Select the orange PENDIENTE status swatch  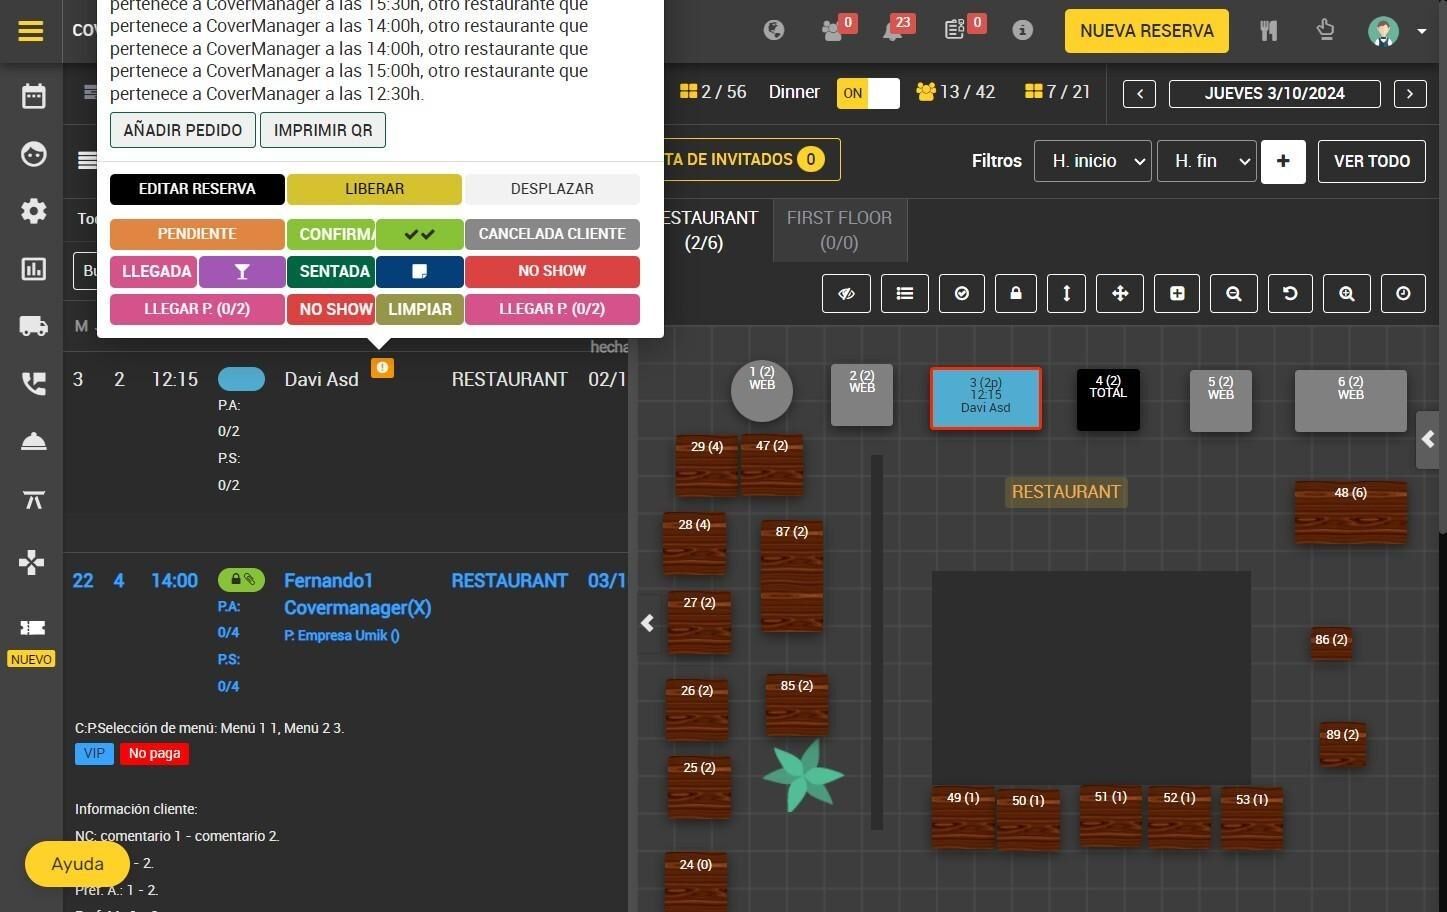point(197,234)
